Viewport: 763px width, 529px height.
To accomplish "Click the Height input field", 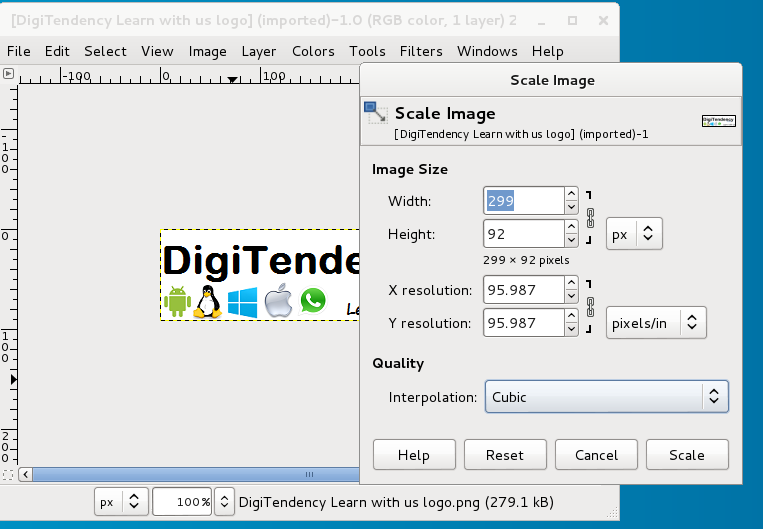I will coord(524,234).
